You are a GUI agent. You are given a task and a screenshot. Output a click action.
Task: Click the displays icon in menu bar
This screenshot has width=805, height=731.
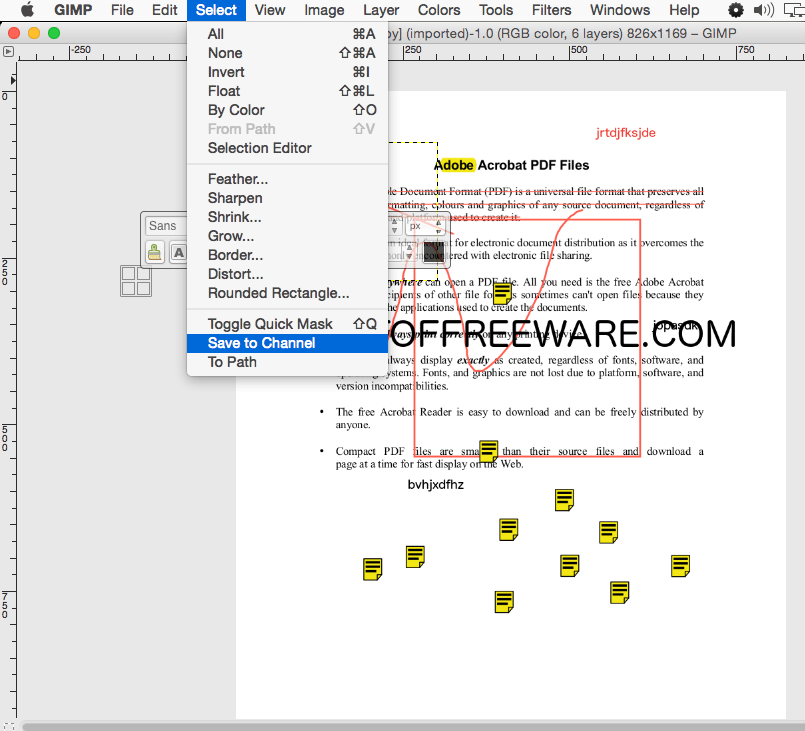pos(794,10)
